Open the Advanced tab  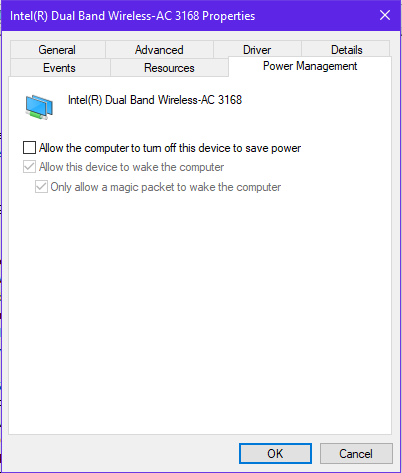[159, 50]
